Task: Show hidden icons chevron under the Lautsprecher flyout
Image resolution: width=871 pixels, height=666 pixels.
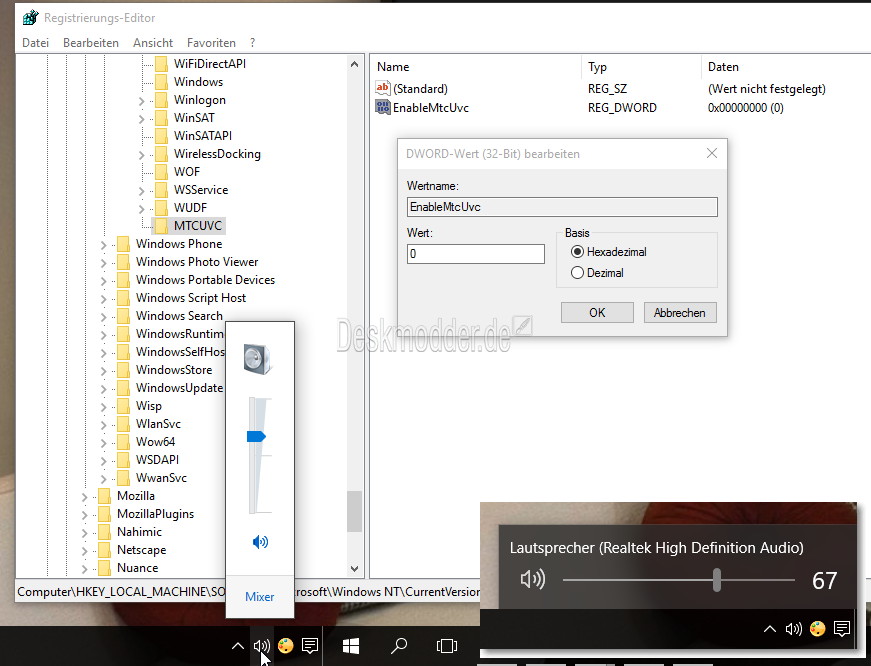Action: pyautogui.click(x=769, y=629)
